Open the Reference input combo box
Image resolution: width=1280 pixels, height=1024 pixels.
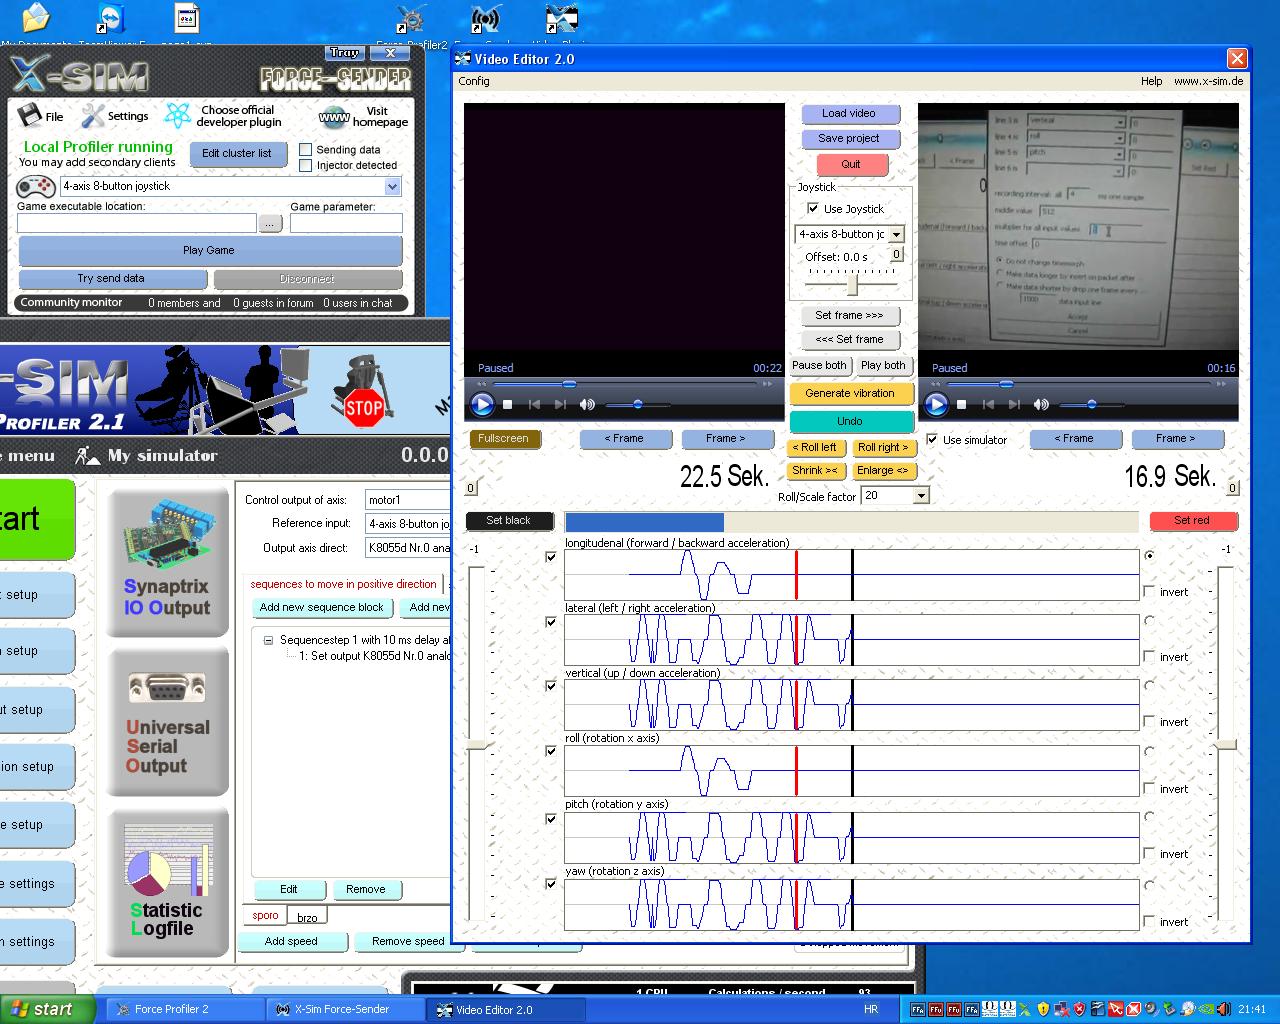coord(408,523)
